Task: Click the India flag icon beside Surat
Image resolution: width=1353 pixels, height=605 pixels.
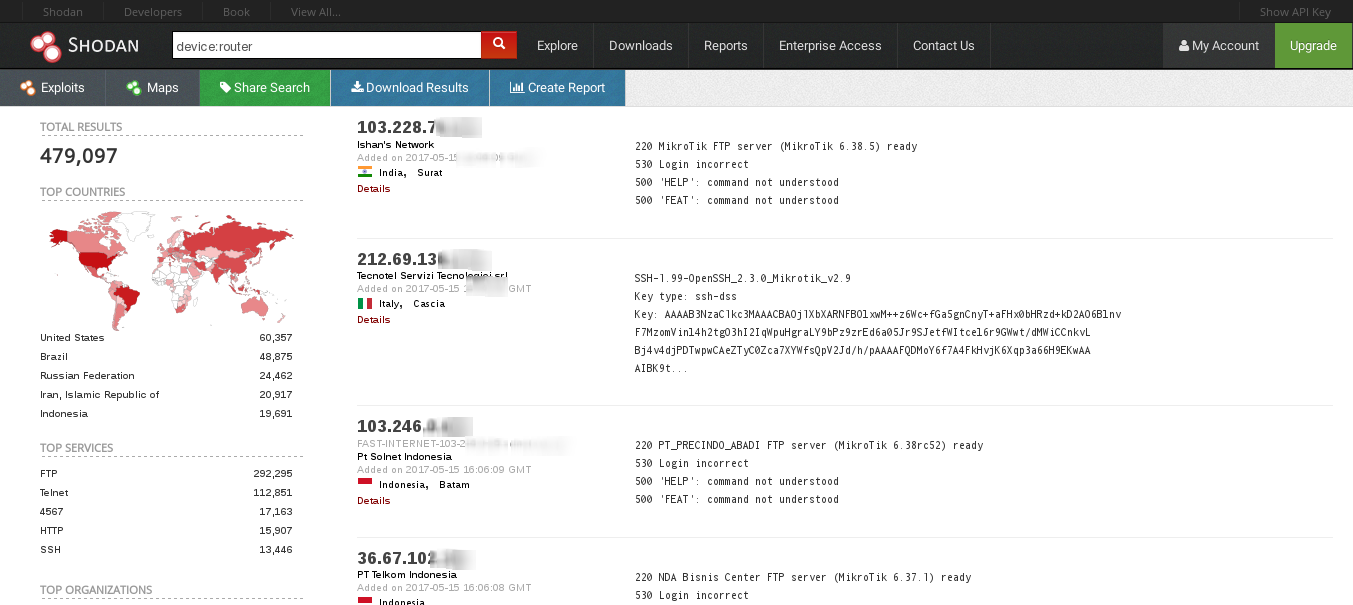Action: click(x=364, y=172)
